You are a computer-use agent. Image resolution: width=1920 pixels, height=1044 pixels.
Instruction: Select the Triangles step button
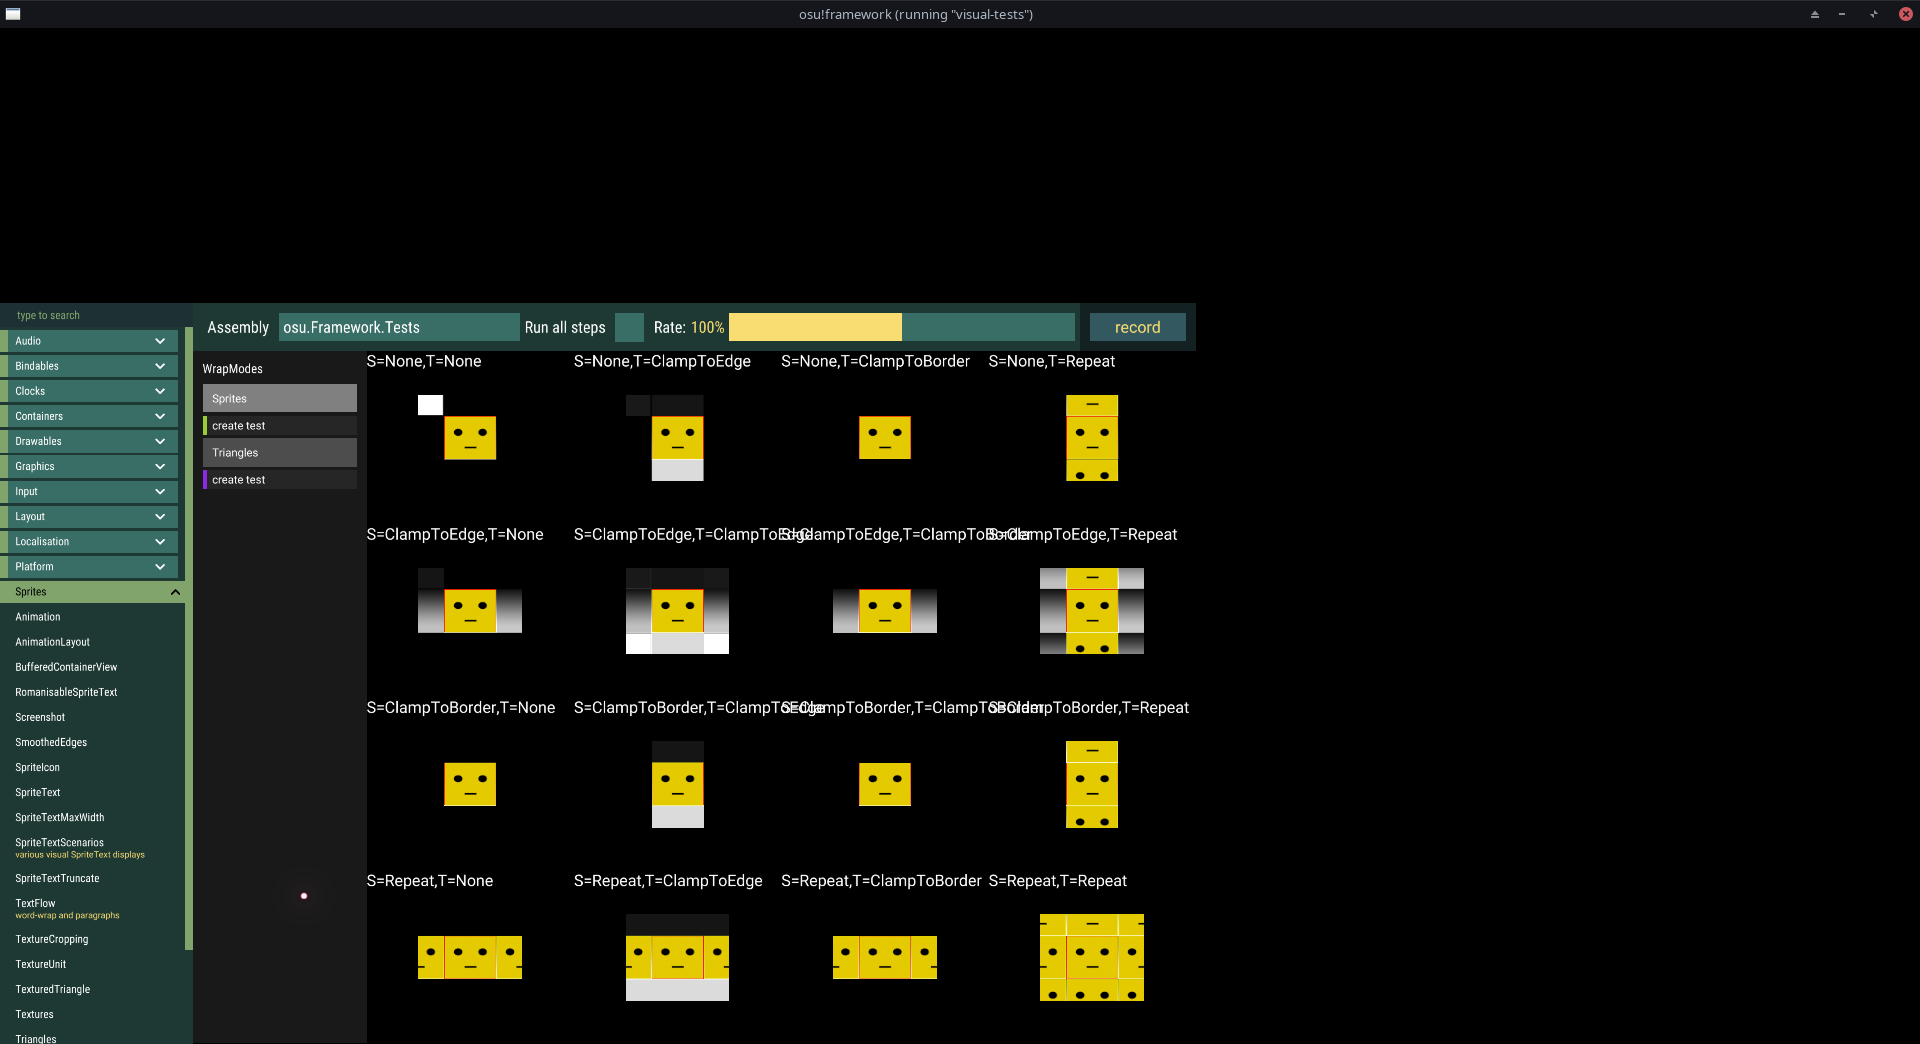click(280, 452)
